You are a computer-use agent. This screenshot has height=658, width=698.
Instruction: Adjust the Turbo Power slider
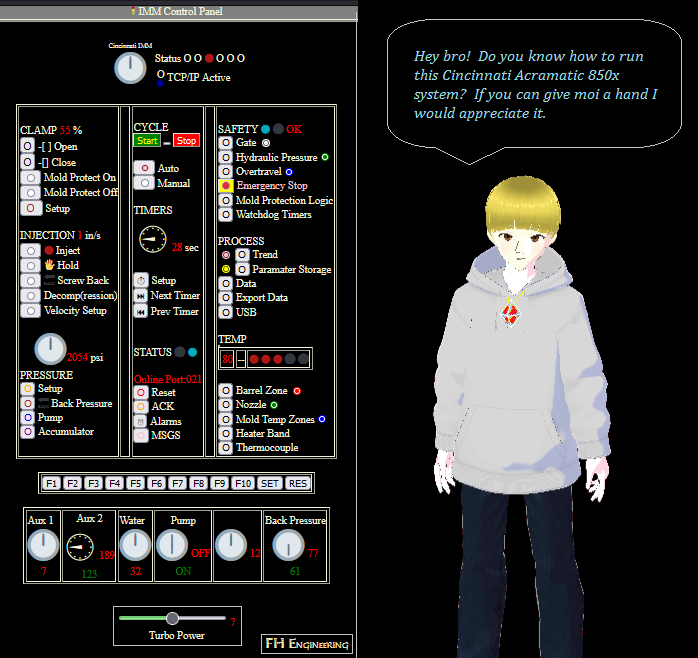172,618
